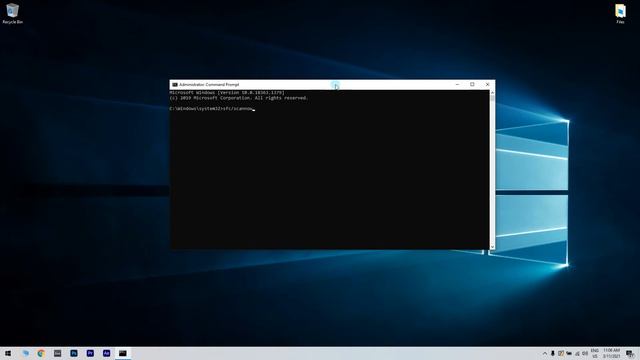Screen dimensions: 640x360
Task: Open the taskbar clock and date
Action: click(611, 353)
